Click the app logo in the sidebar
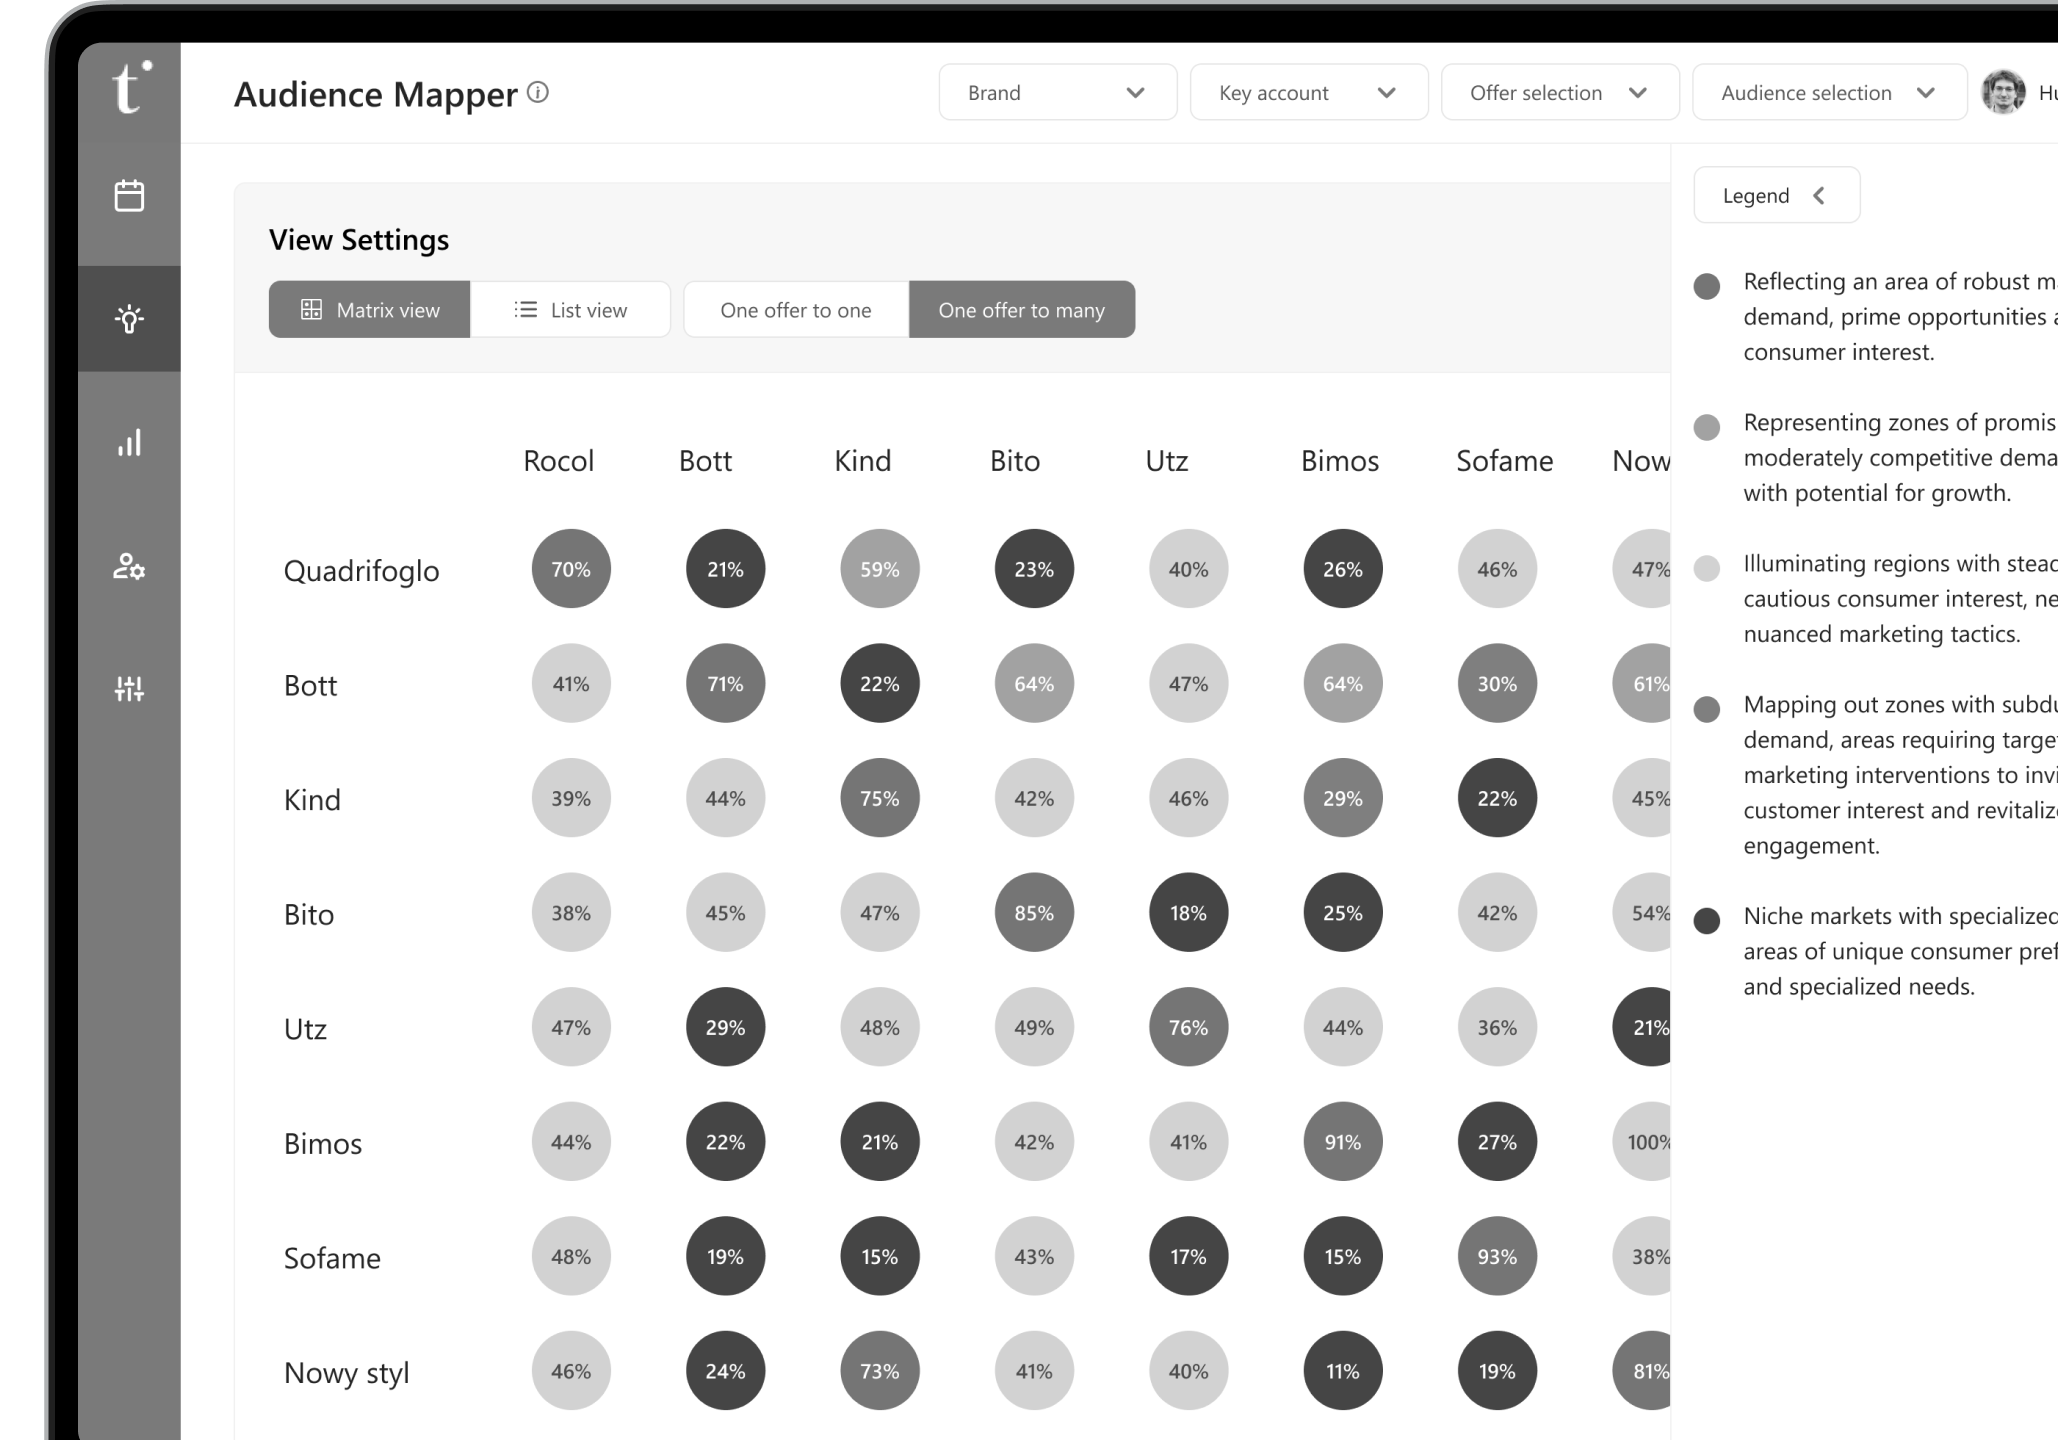Image resolution: width=2058 pixels, height=1440 pixels. [x=130, y=87]
